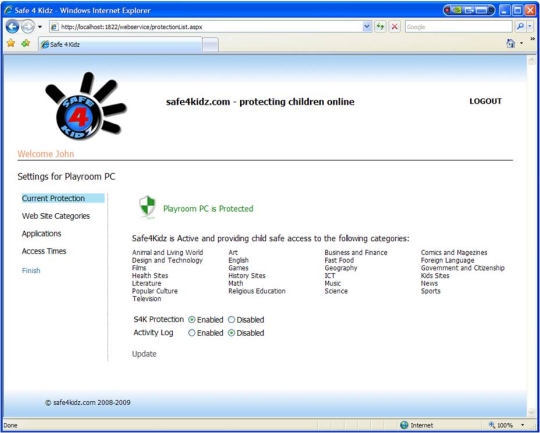The image size is (540, 433).
Task: Click the red Stop loading icon
Action: click(395, 27)
